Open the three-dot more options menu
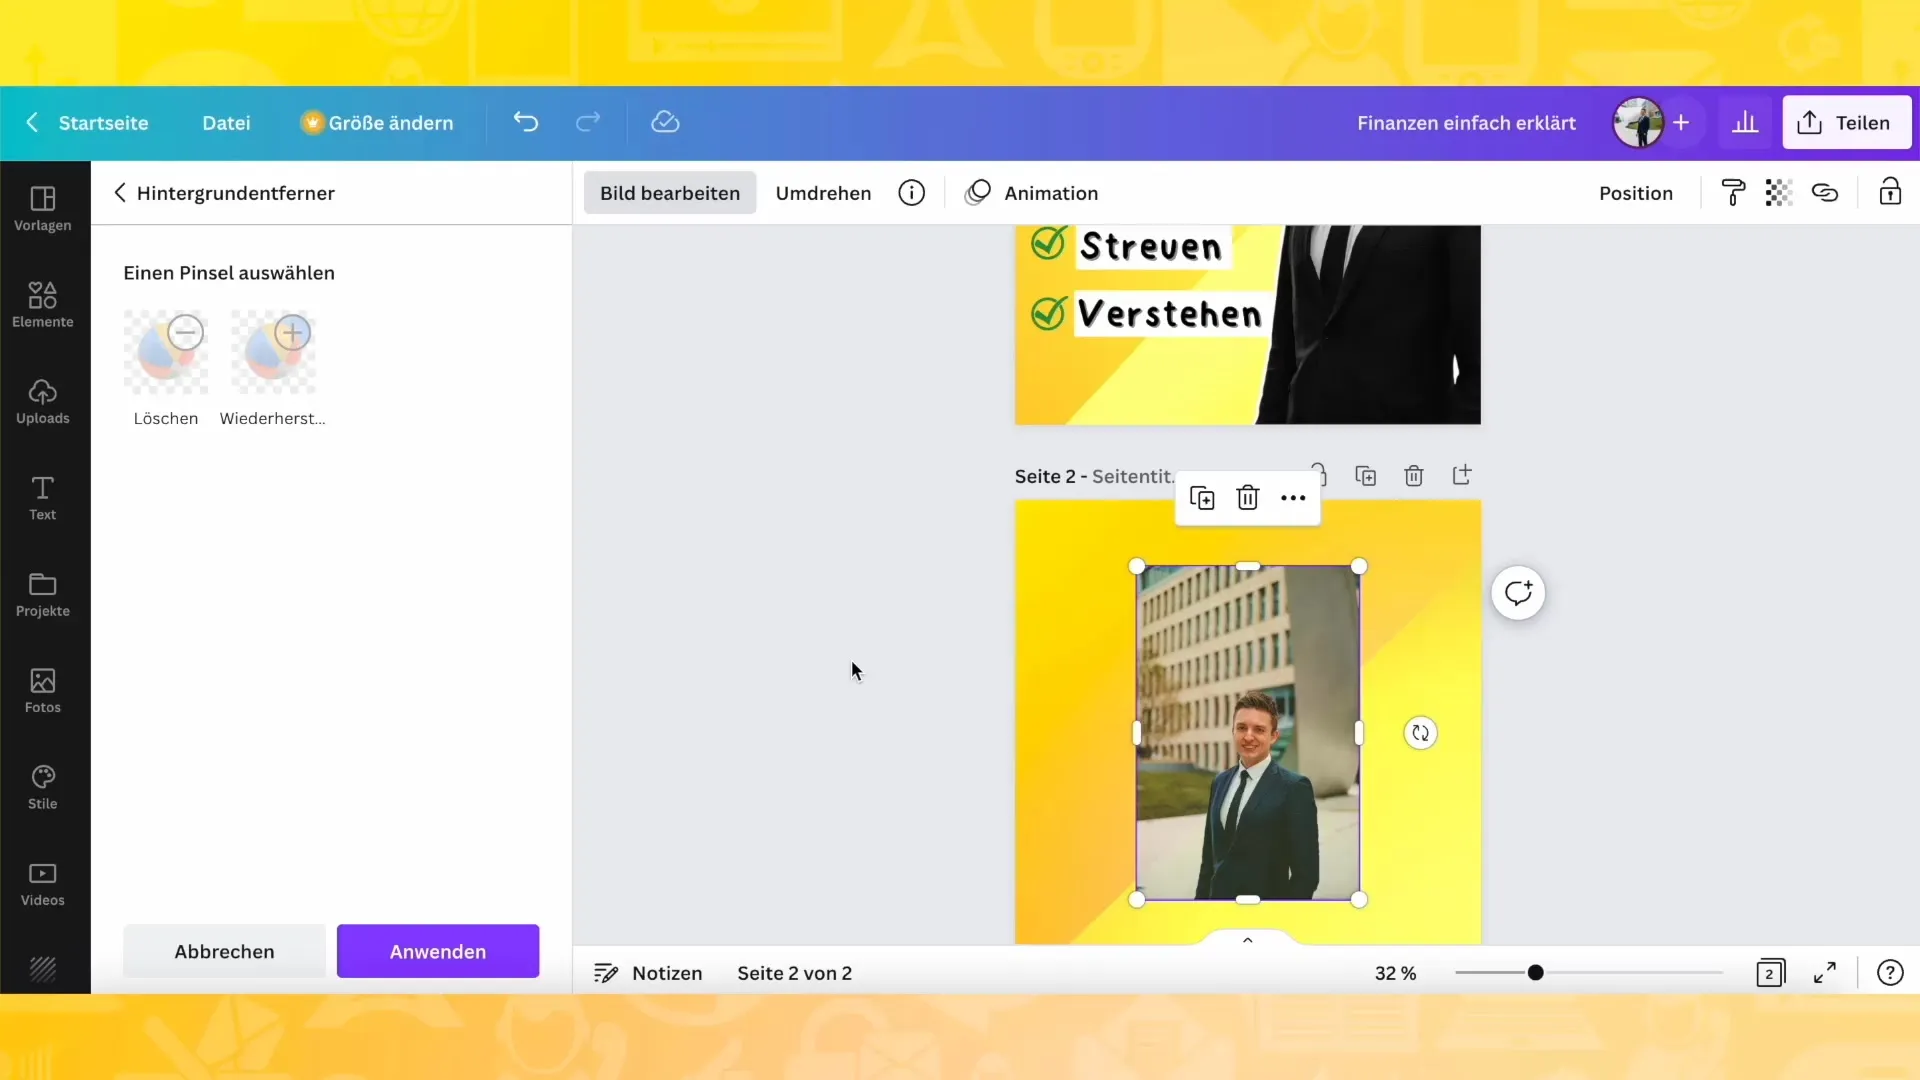 pos(1293,498)
